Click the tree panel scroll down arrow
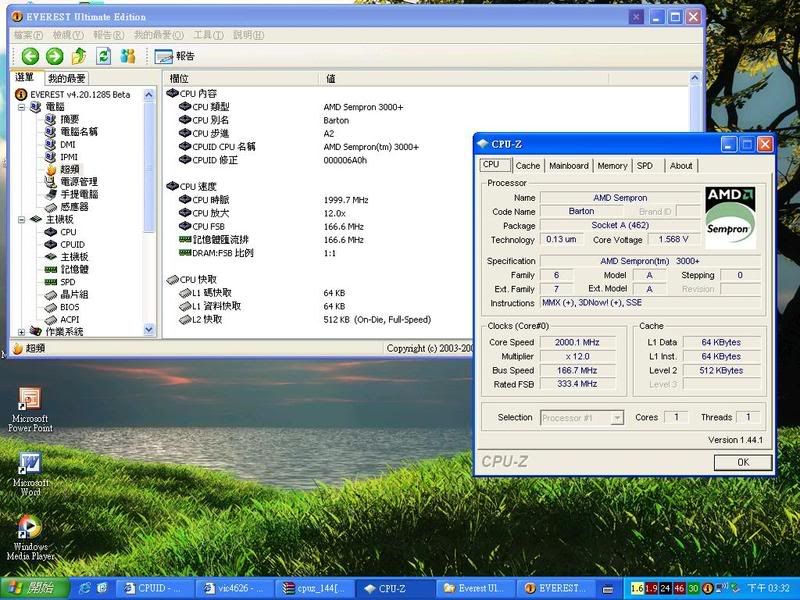The image size is (800, 600). coord(150,331)
